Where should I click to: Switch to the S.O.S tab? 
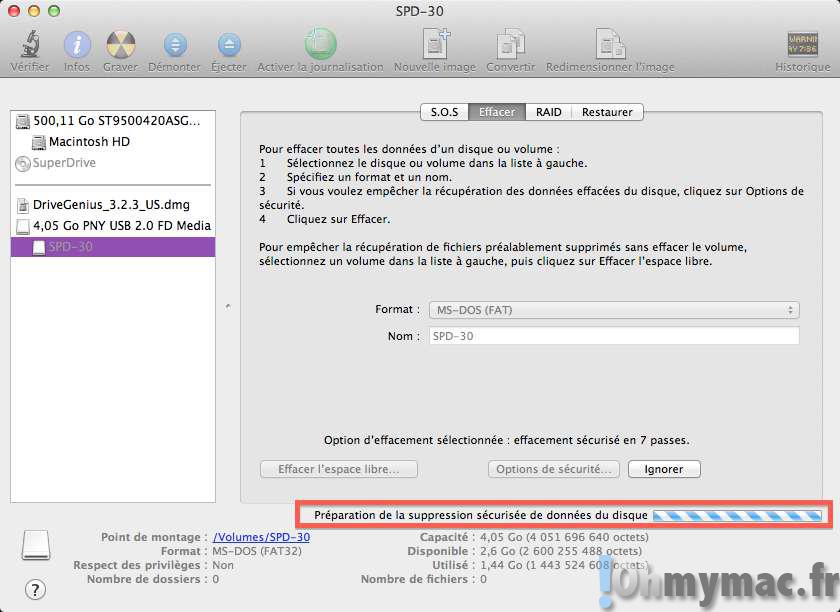click(444, 112)
